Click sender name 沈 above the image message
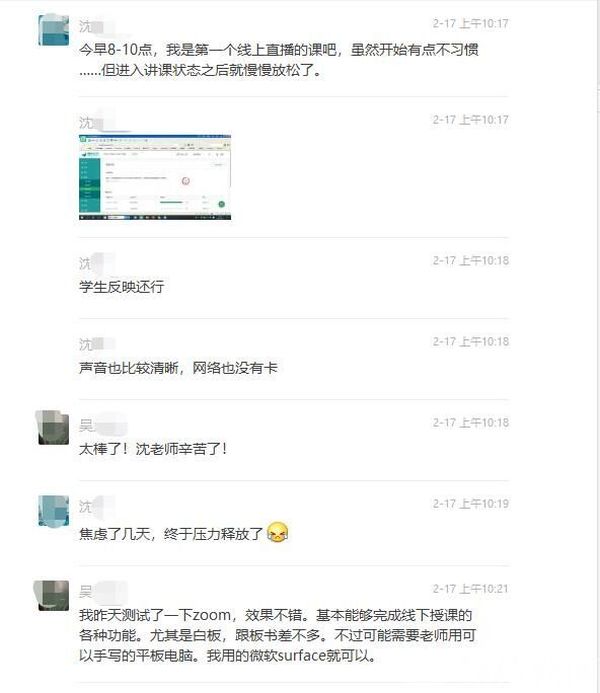Image resolution: width=600 pixels, height=693 pixels. [85, 122]
